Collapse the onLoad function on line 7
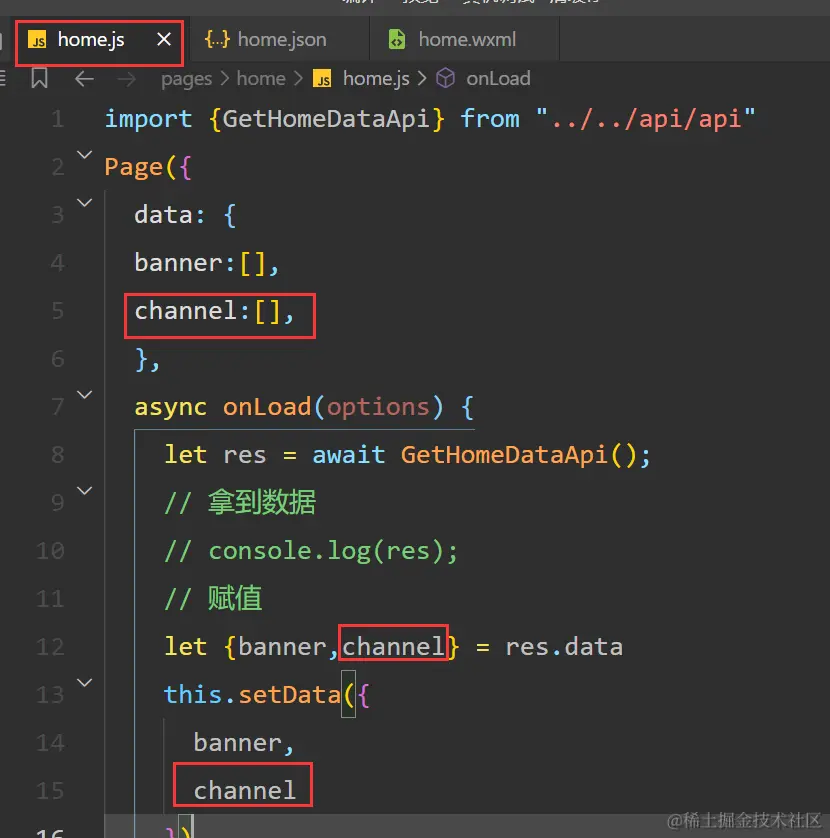This screenshot has height=838, width=830. pyautogui.click(x=84, y=395)
